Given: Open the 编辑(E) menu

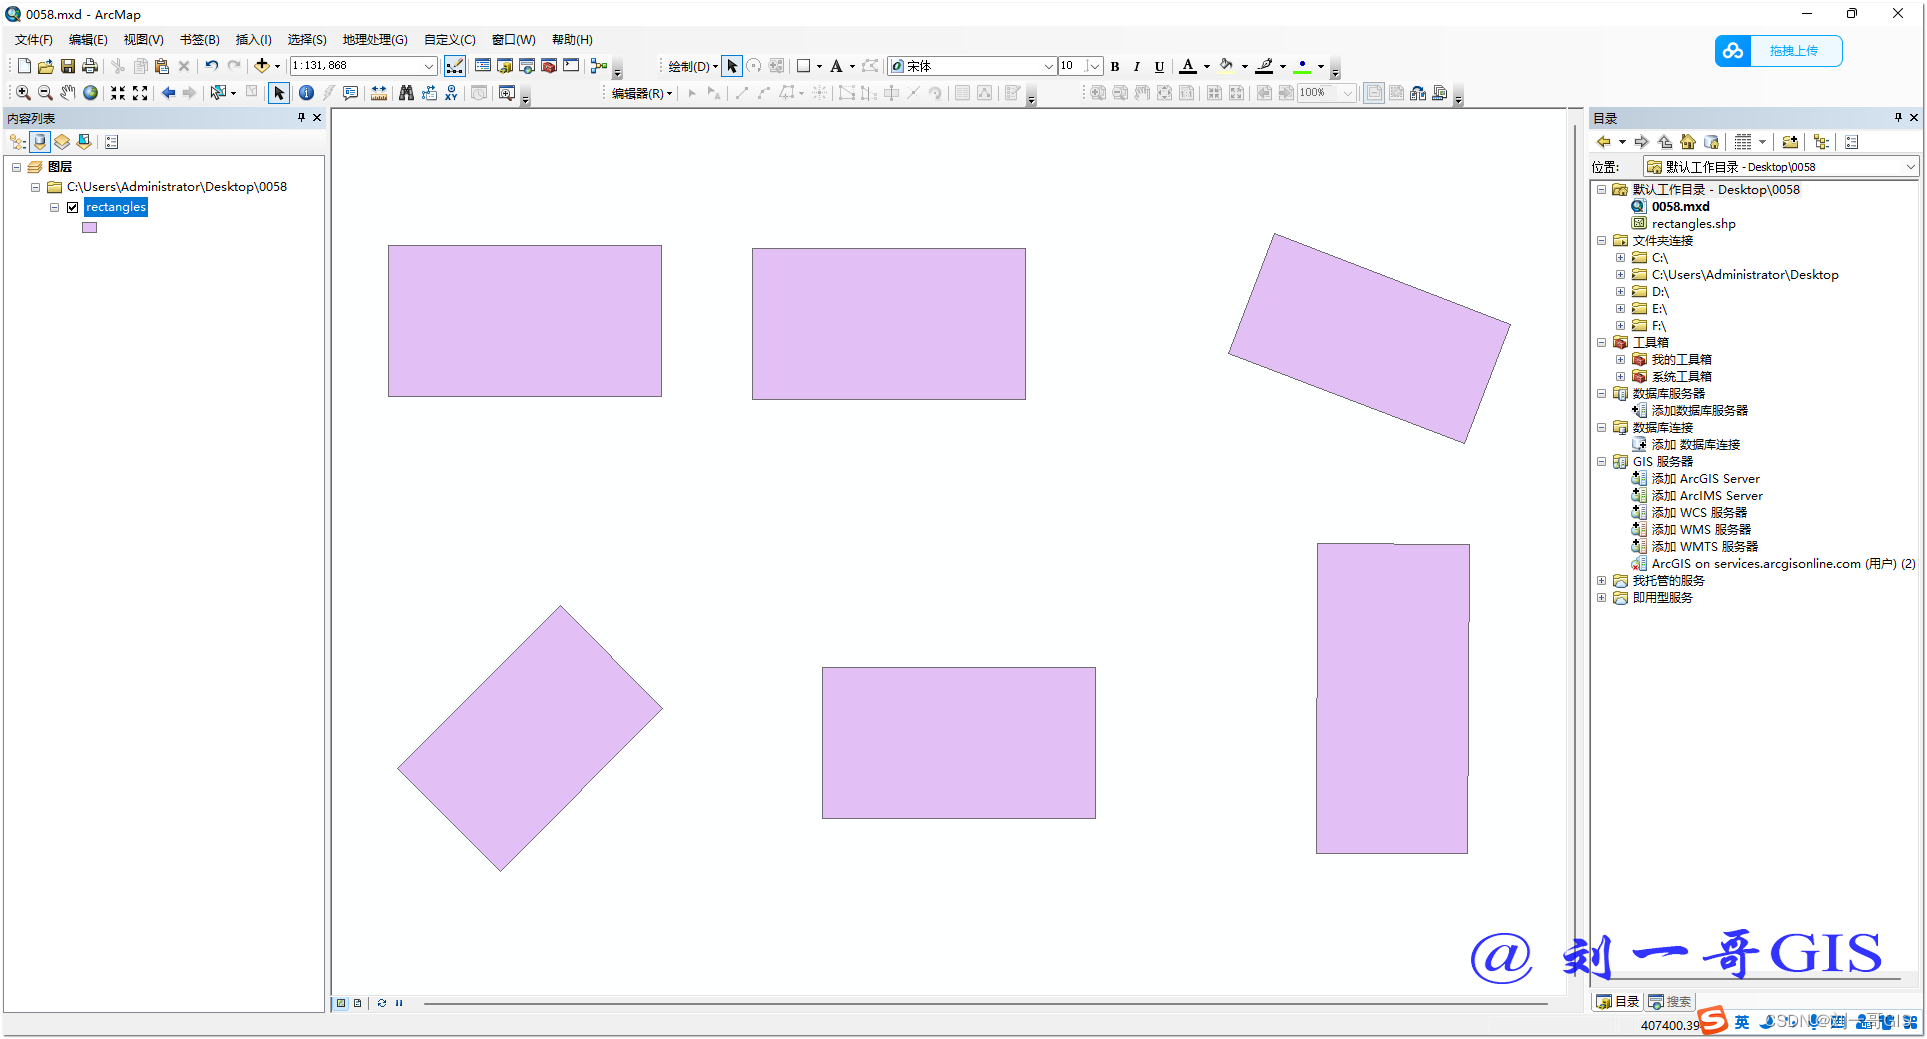Looking at the screenshot, I should 88,40.
